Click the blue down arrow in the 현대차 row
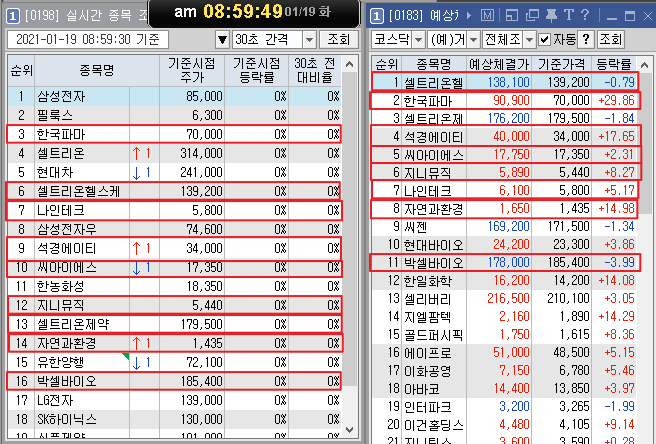 pyautogui.click(x=136, y=172)
